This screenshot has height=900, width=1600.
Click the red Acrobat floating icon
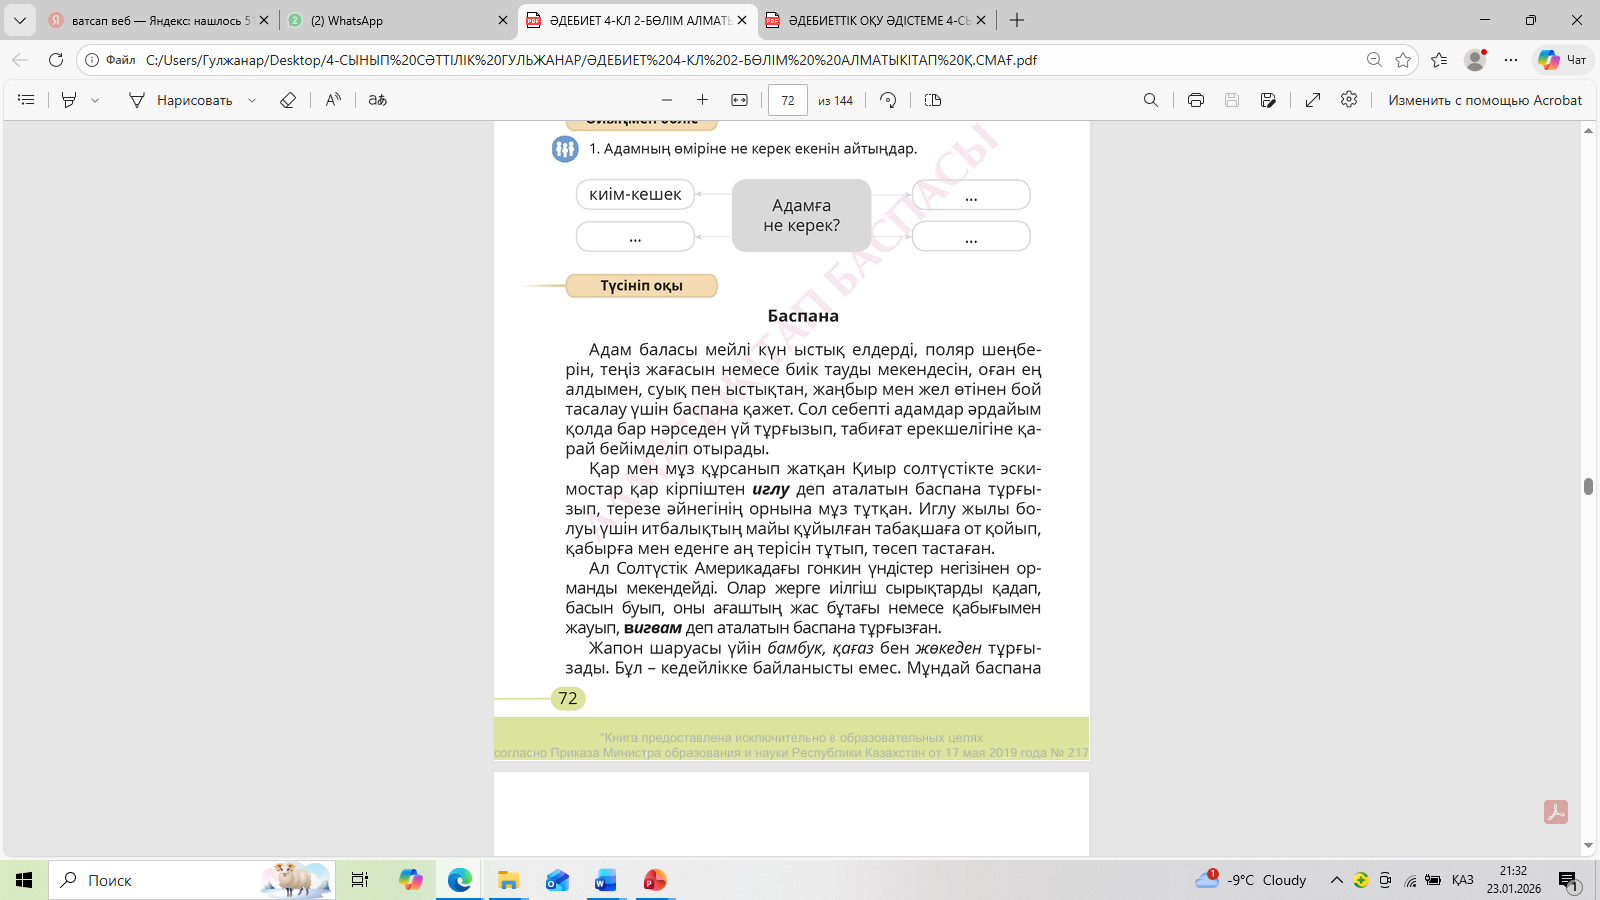pyautogui.click(x=1556, y=812)
